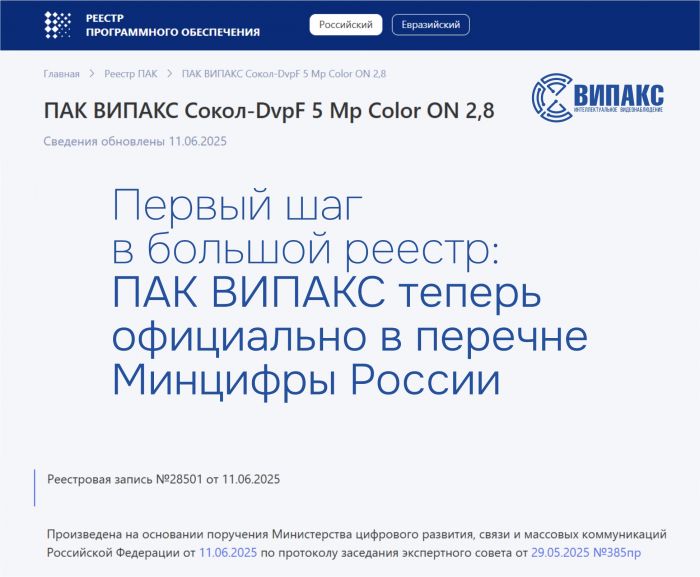The width and height of the screenshot is (700, 577).
Task: Click the dotted registry logo icon
Action: (x=59, y=25)
